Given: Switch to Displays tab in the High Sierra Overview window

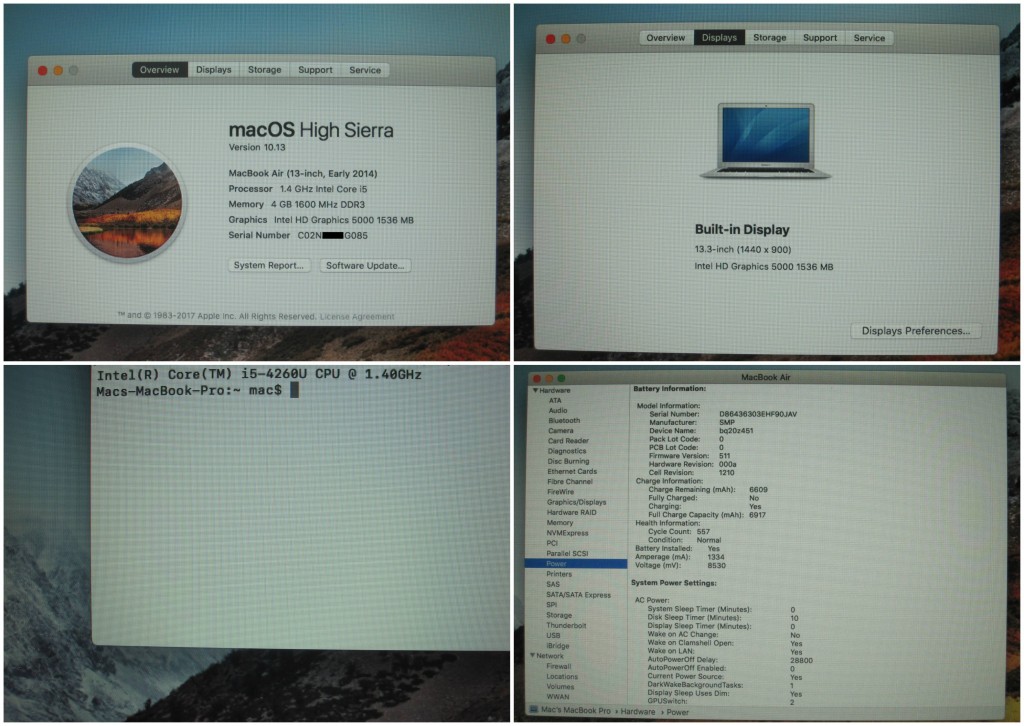Looking at the screenshot, I should click(214, 70).
